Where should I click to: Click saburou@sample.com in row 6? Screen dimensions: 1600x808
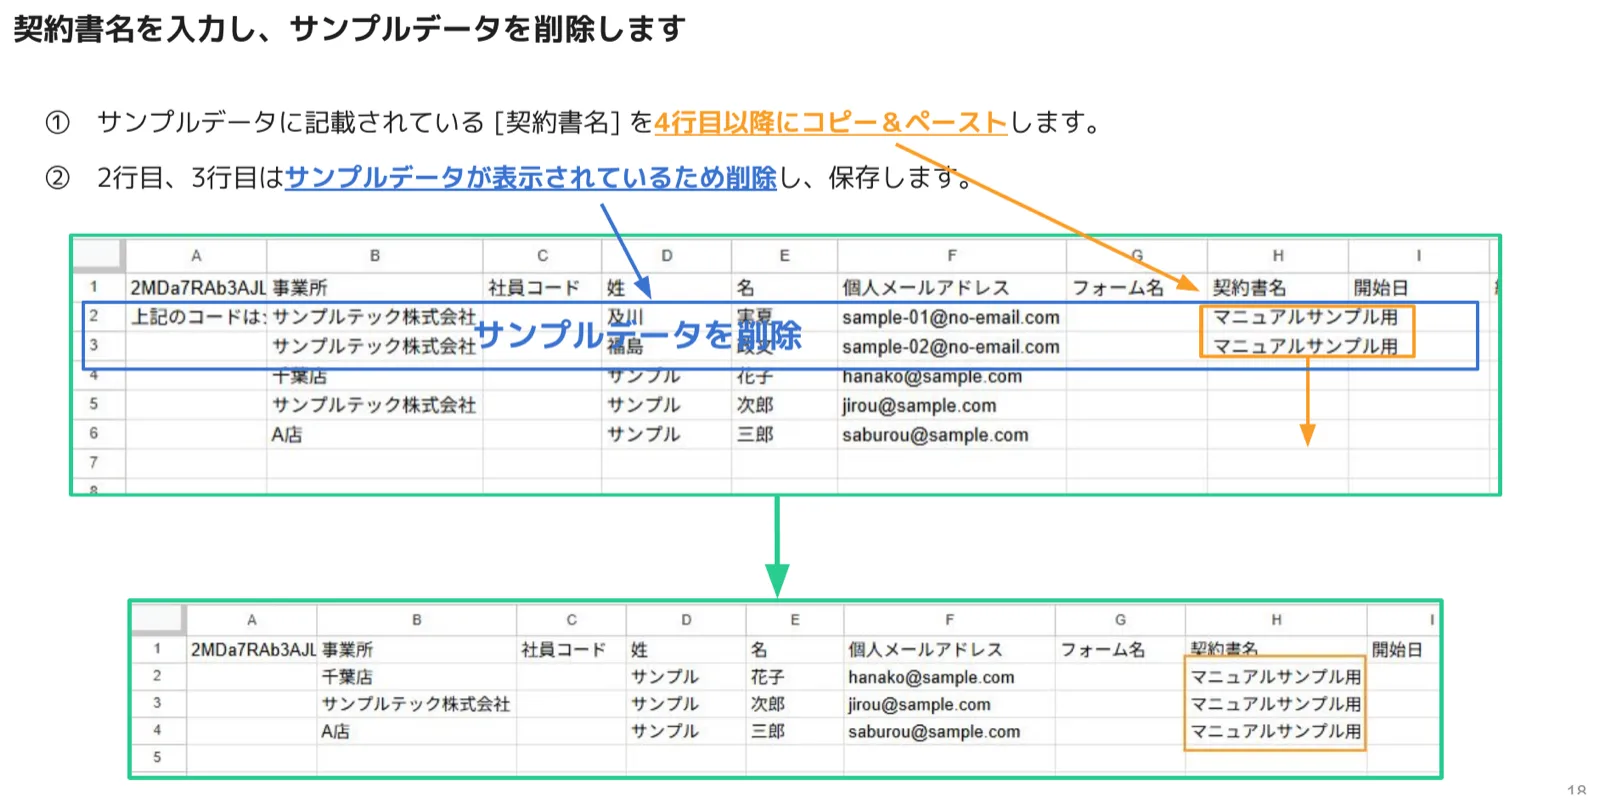coord(935,435)
